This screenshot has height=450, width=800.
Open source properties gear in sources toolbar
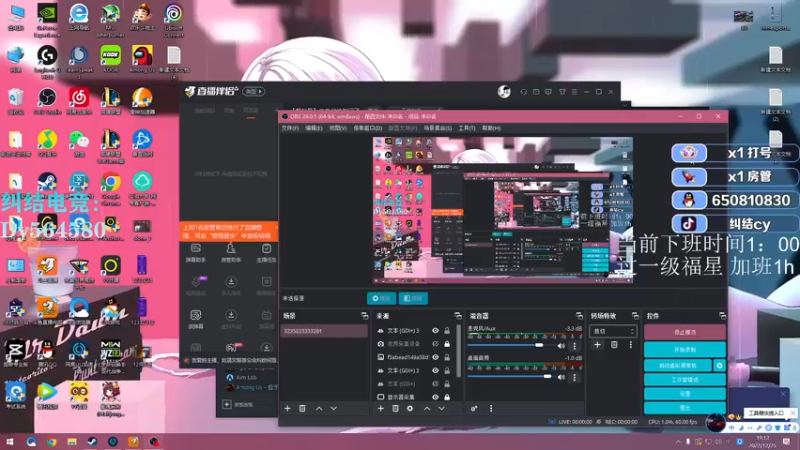tap(410, 408)
